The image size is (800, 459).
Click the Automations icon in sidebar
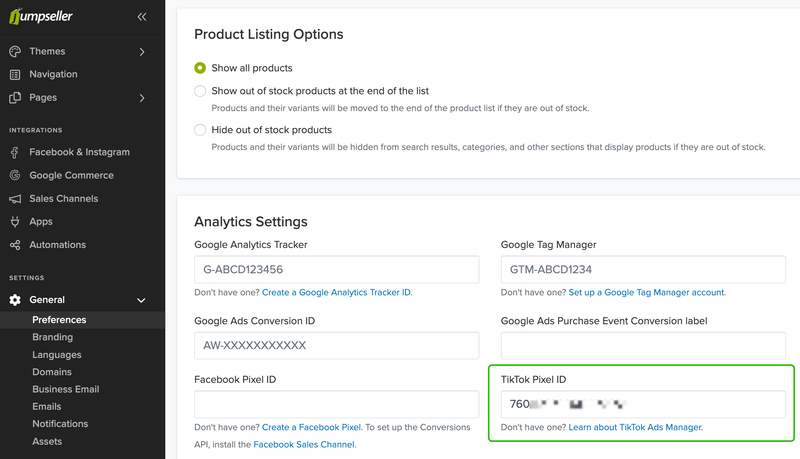(x=15, y=245)
